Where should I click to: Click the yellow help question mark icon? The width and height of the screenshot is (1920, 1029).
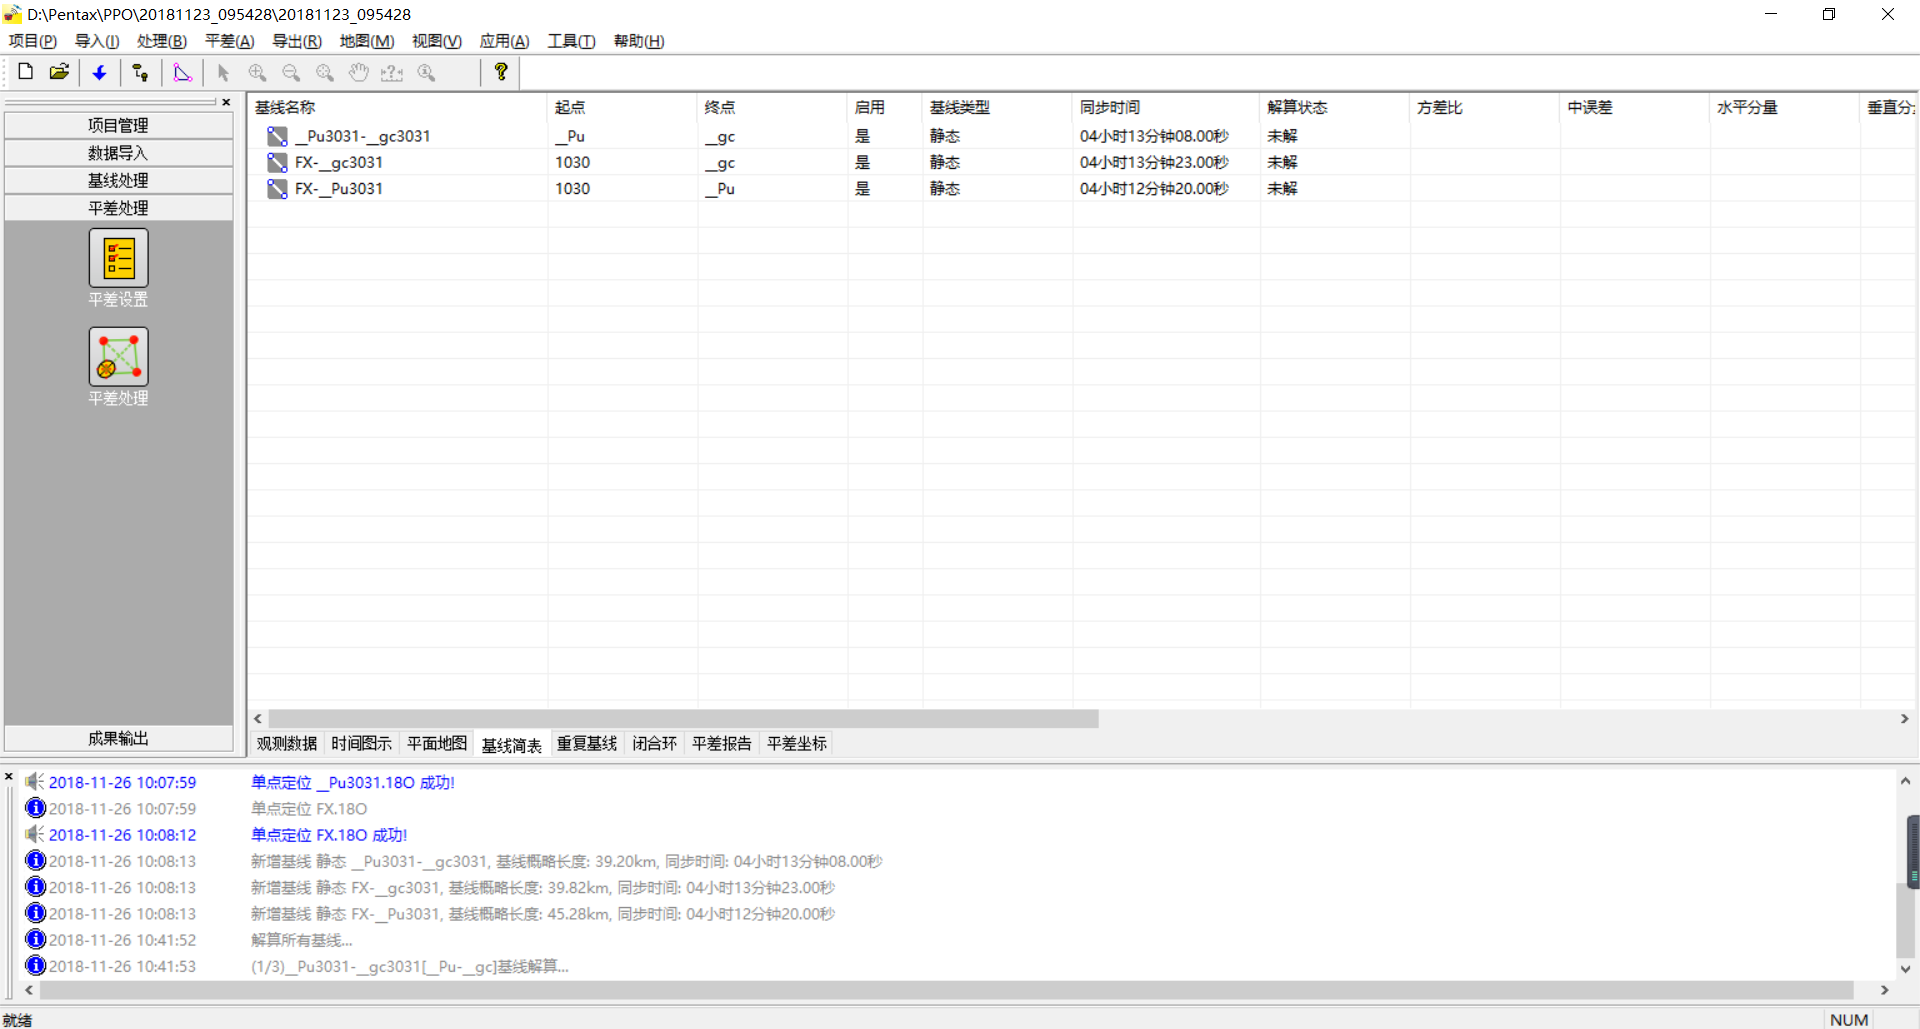click(x=501, y=72)
